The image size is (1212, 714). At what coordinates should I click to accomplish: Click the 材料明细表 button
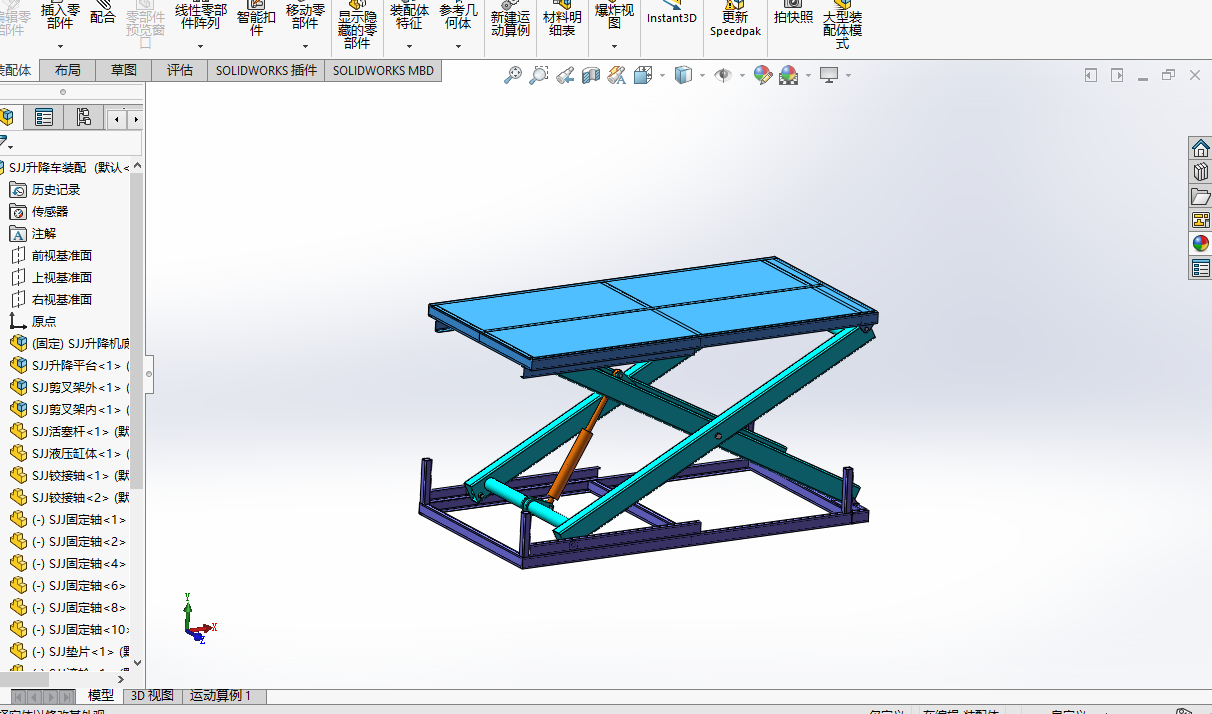[562, 18]
